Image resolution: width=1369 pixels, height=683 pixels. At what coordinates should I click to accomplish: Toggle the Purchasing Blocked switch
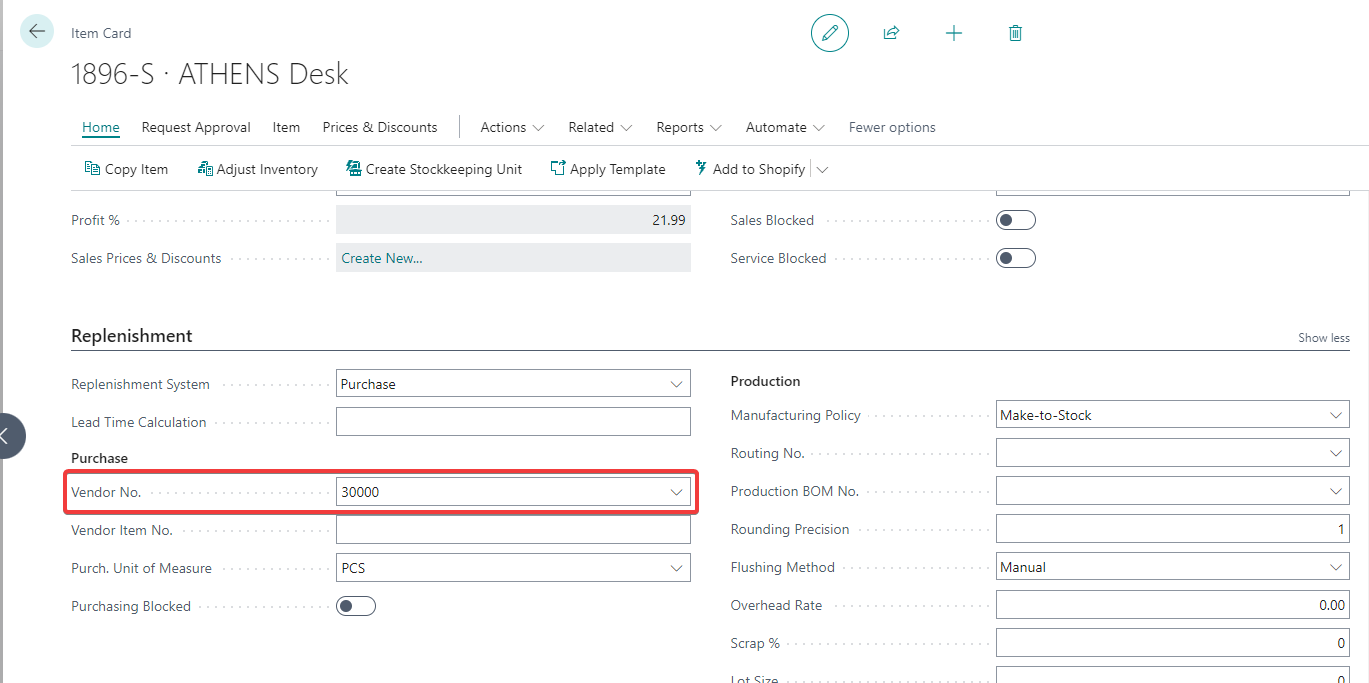point(355,606)
